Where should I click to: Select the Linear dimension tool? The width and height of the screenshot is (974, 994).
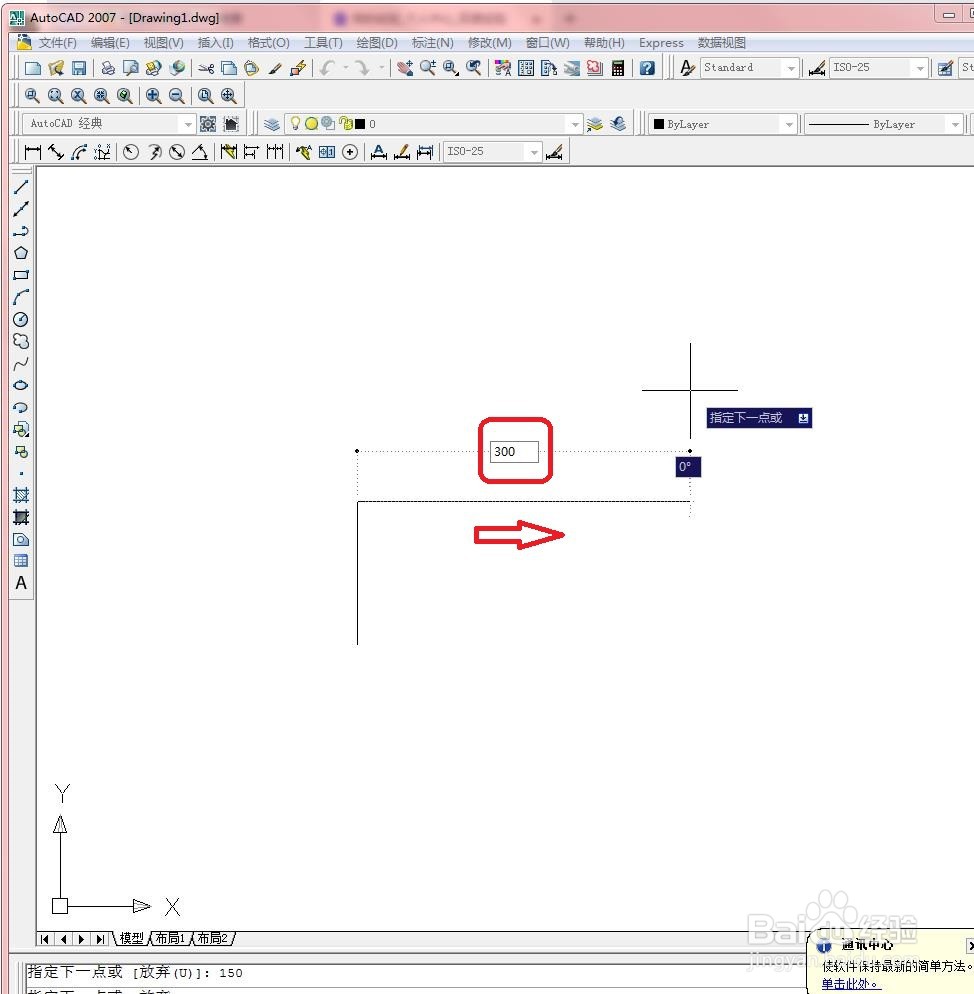tap(32, 152)
